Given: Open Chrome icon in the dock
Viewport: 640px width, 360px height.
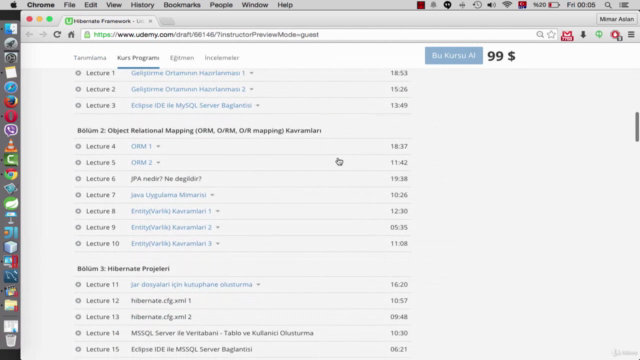Looking at the screenshot, I should (x=11, y=174).
